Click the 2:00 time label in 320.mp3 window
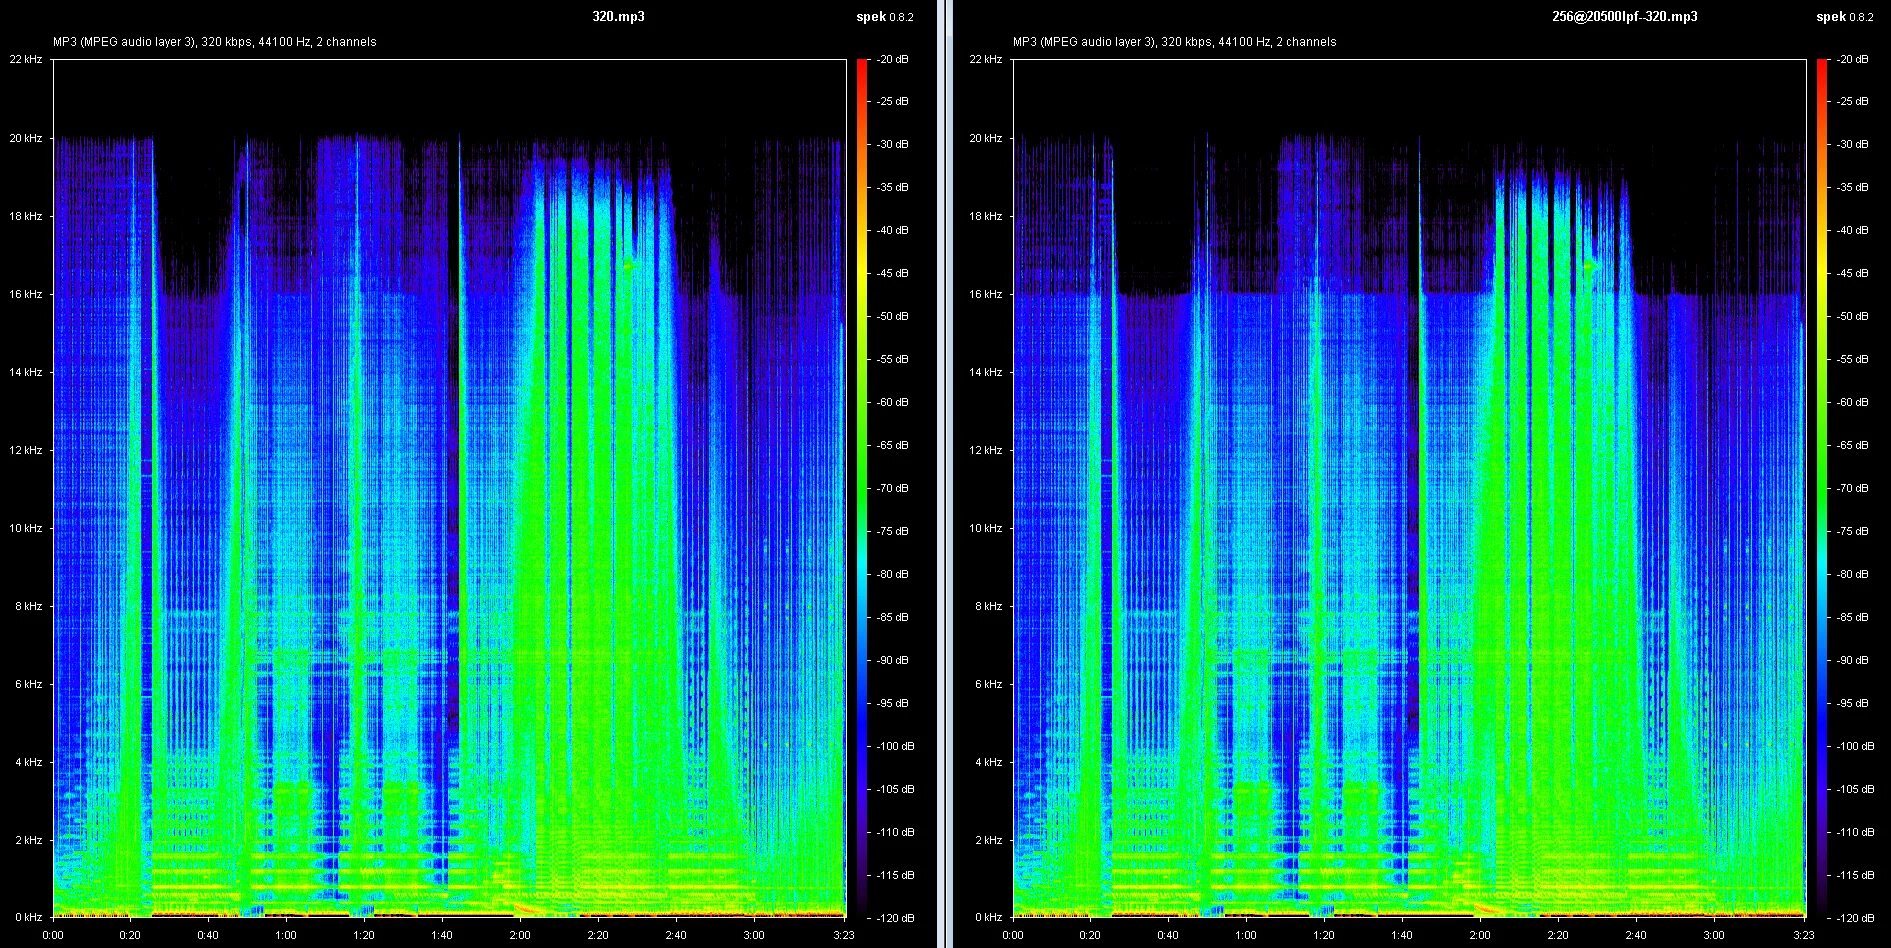1891x948 pixels. click(x=520, y=935)
